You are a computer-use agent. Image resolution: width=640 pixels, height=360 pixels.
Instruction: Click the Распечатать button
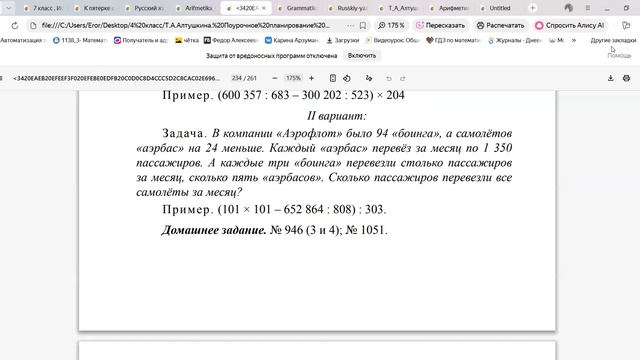pyautogui.click(x=500, y=25)
